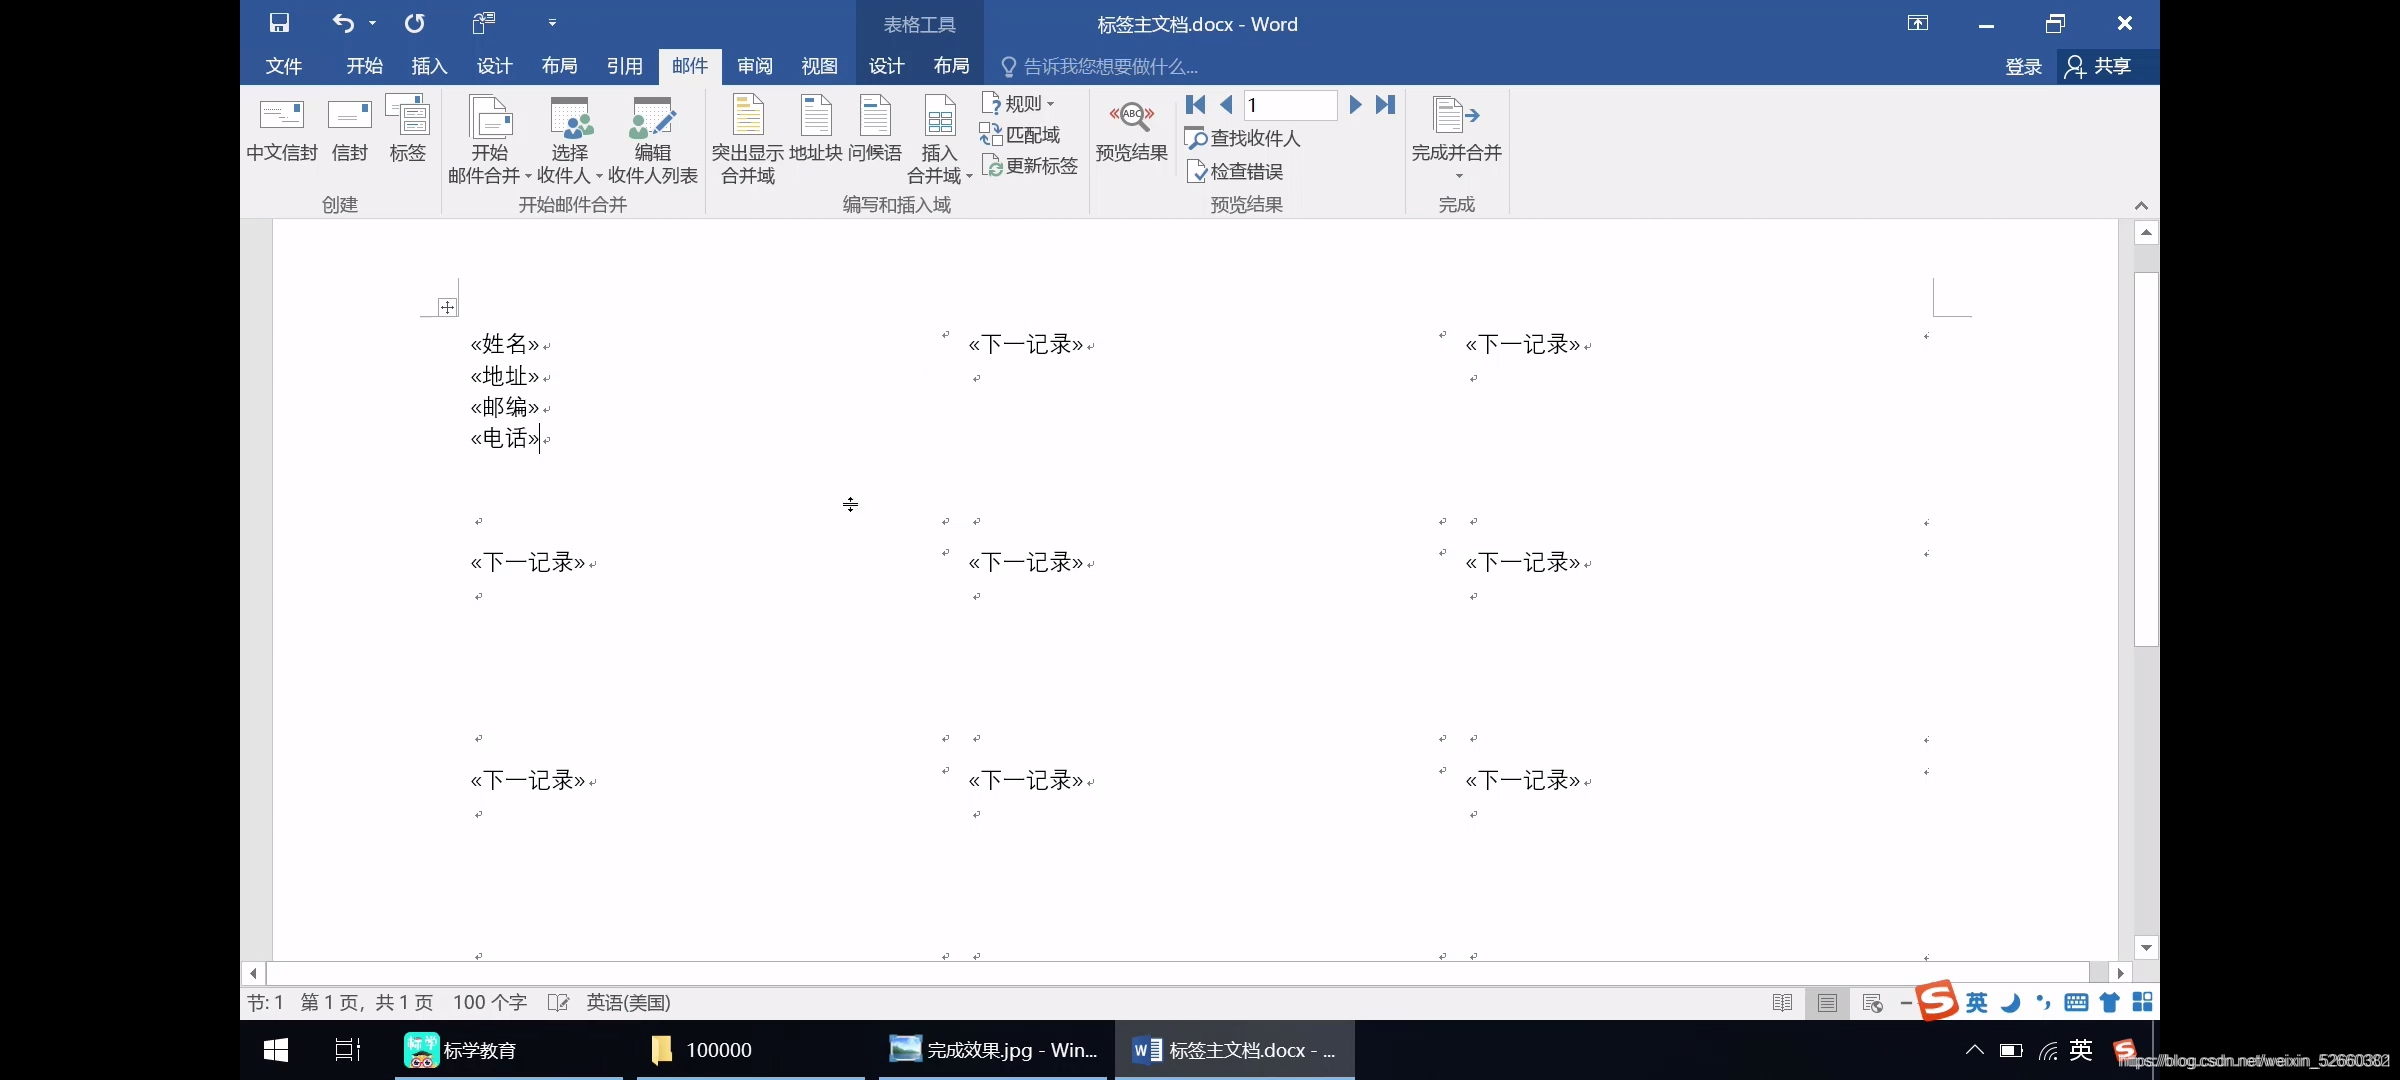
Task: Click the Greeting Line (问候语) icon
Action: pos(875,130)
